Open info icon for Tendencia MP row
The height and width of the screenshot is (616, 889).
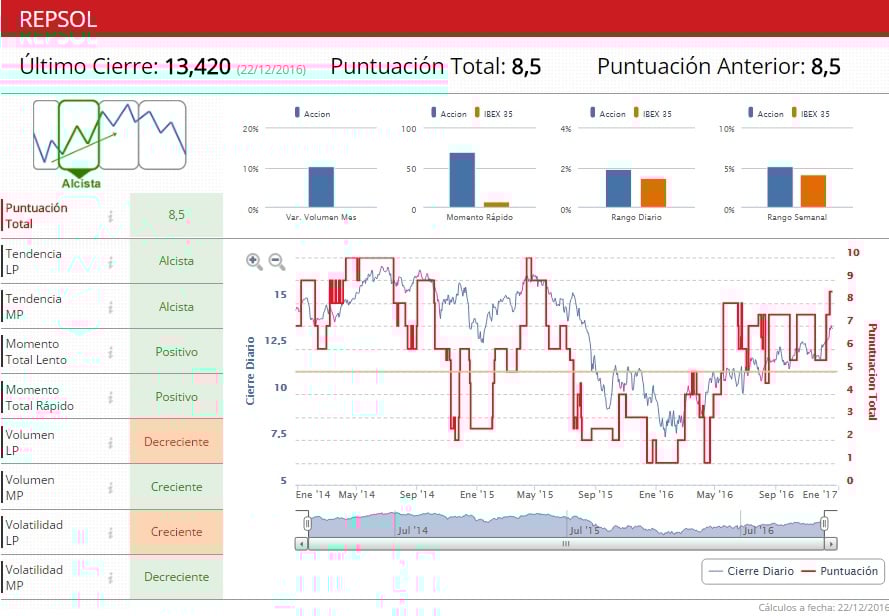(x=111, y=307)
